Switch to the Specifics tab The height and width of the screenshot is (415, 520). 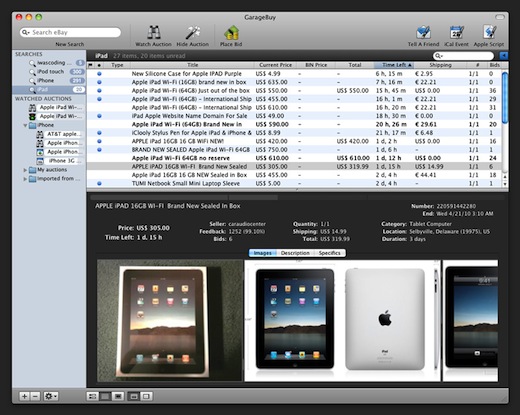[329, 253]
